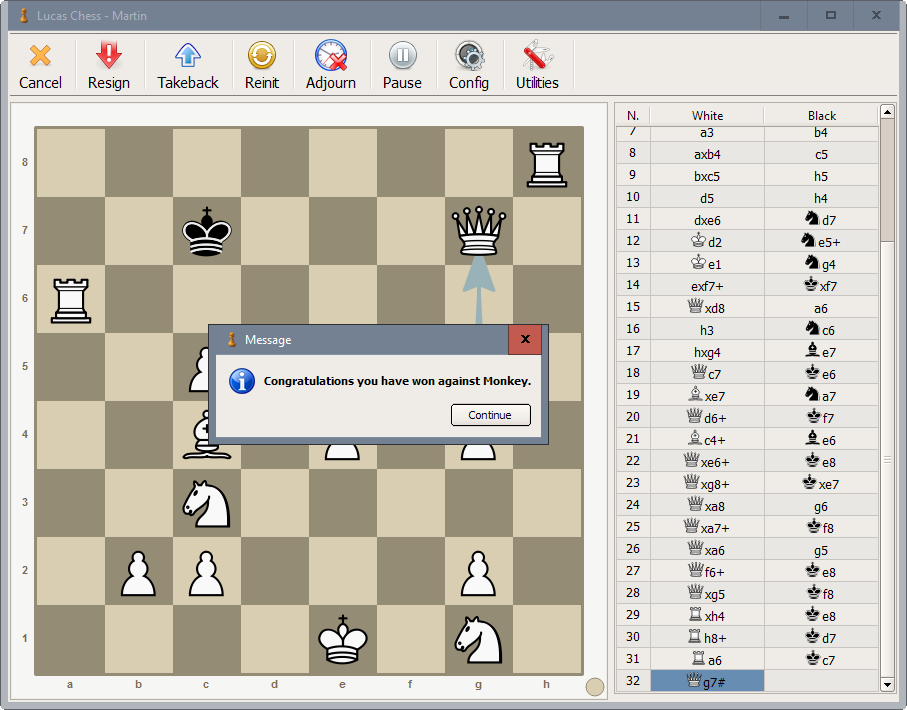Select move 31 black Kc7 cell
The height and width of the screenshot is (710, 907).
821,660
